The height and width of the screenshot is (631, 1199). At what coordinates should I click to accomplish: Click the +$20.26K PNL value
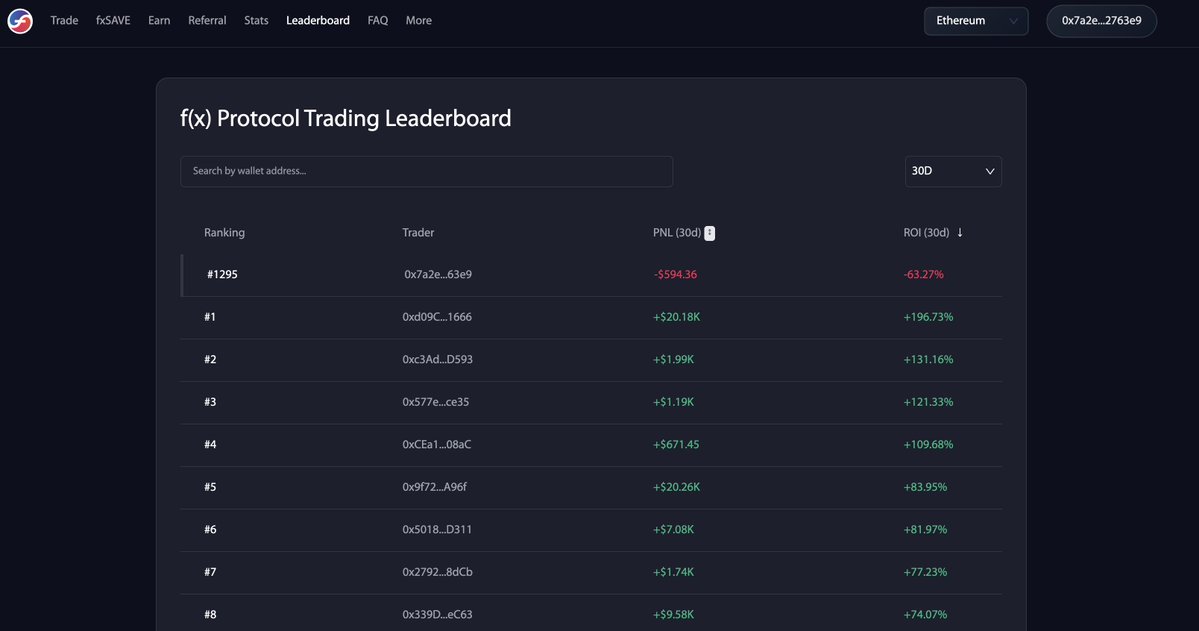pyautogui.click(x=676, y=487)
